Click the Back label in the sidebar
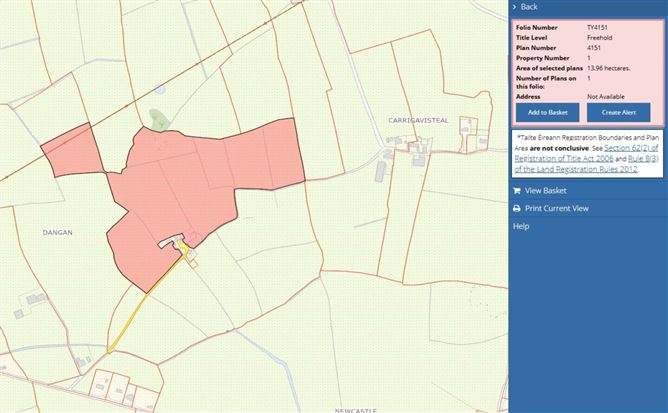Viewport: 668px width, 413px height. pos(529,7)
